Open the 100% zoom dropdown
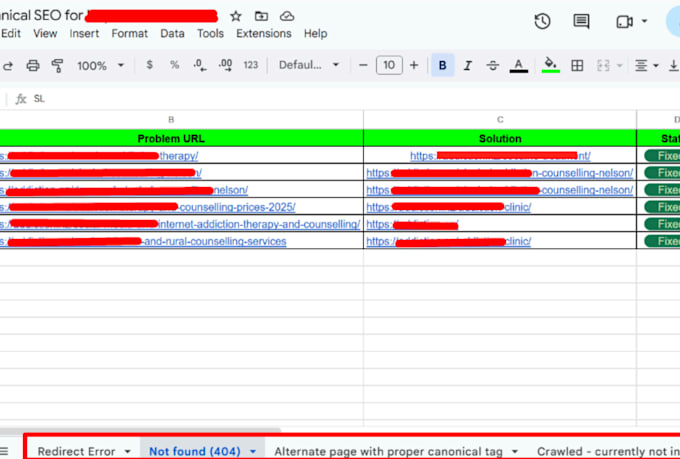 pyautogui.click(x=100, y=66)
